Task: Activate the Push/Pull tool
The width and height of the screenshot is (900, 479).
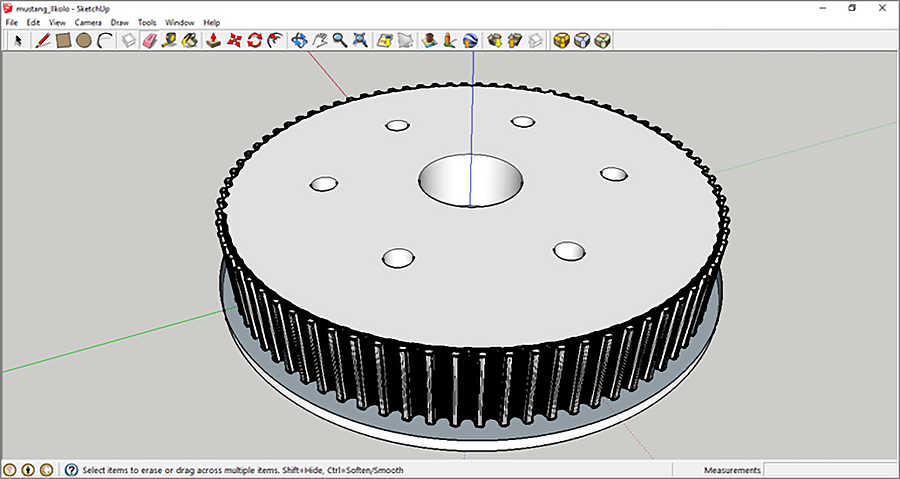Action: [x=214, y=41]
